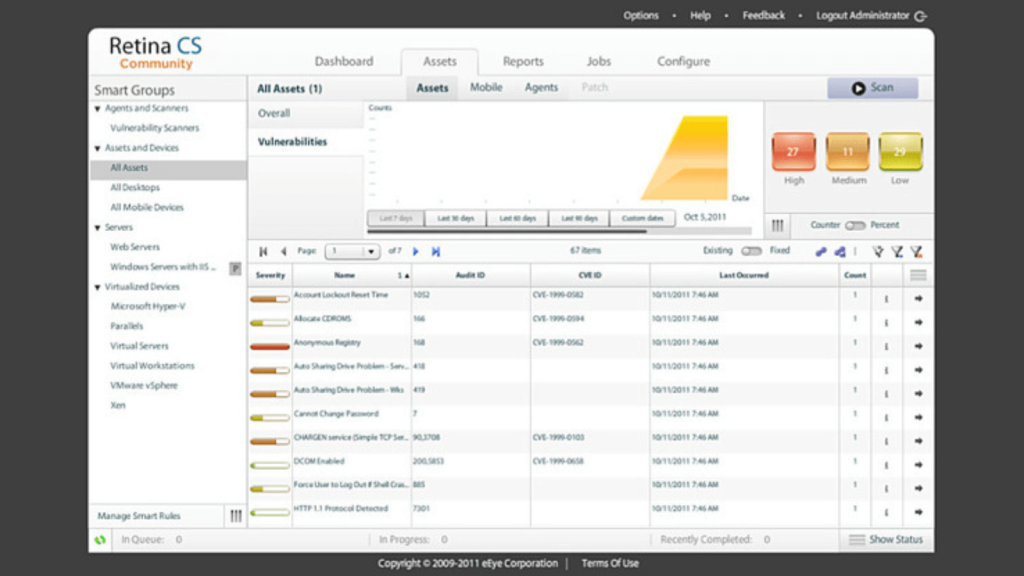The image size is (1024, 576).
Task: Open the Feedback link
Action: pos(763,16)
